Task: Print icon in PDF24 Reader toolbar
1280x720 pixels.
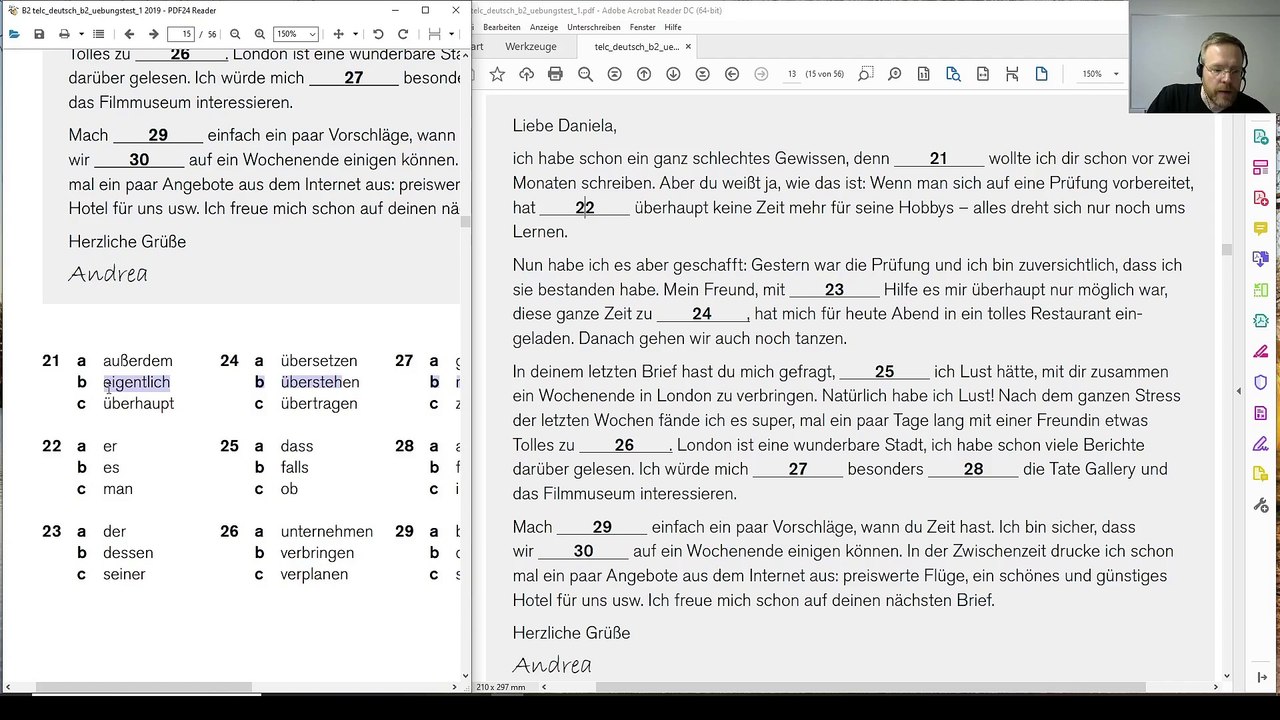Action: tap(64, 34)
